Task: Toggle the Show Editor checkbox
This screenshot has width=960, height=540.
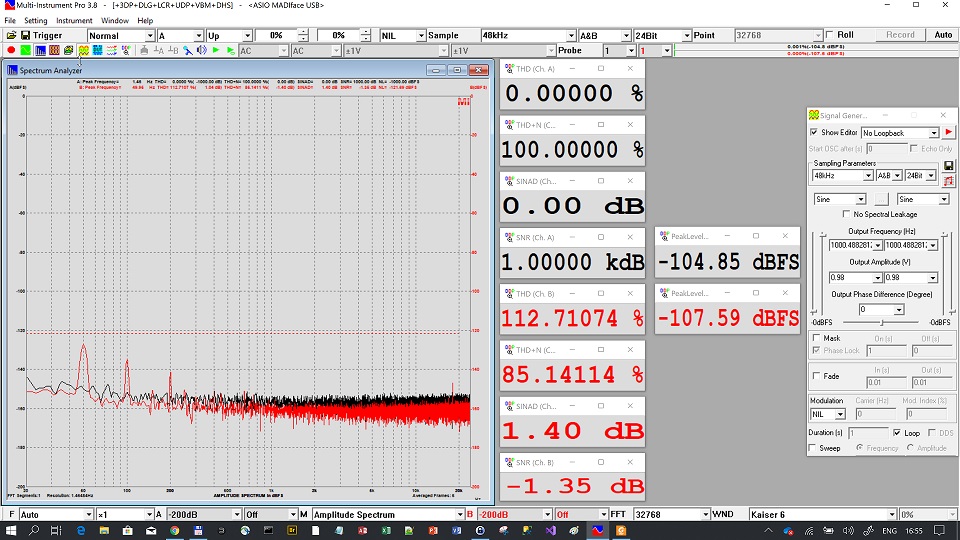Action: click(x=814, y=132)
